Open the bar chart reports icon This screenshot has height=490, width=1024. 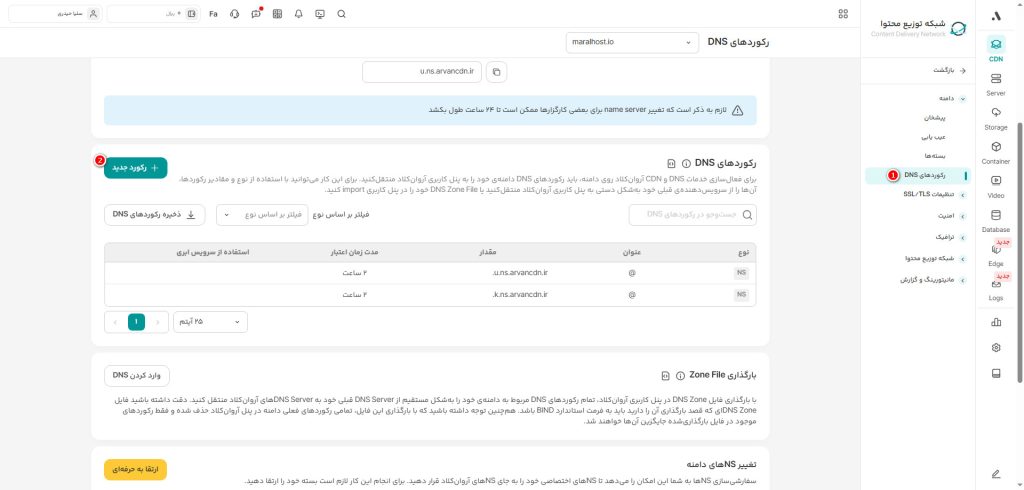996,321
